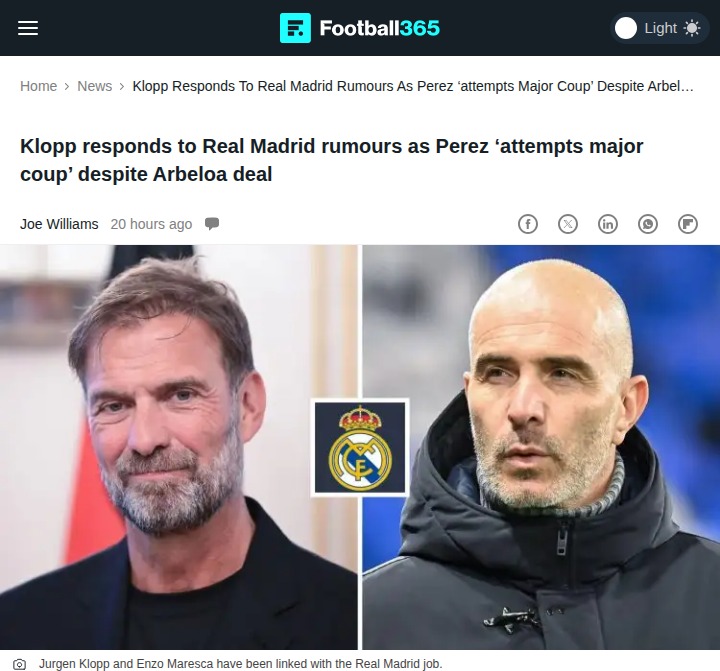
Task: Share article on X
Action: coord(568,224)
